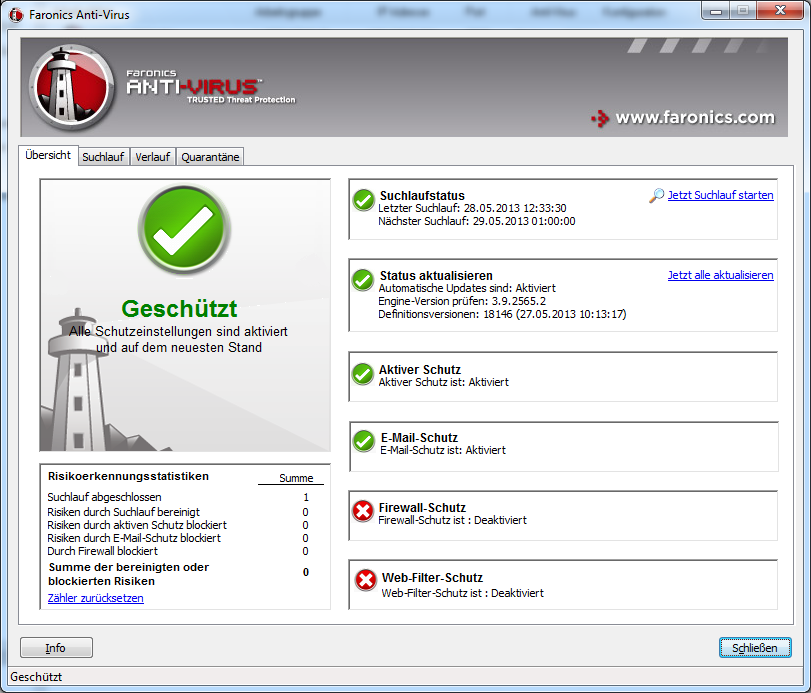Click the Faronics app icon in the title bar
Image resolution: width=811 pixels, height=693 pixels.
[16, 14]
